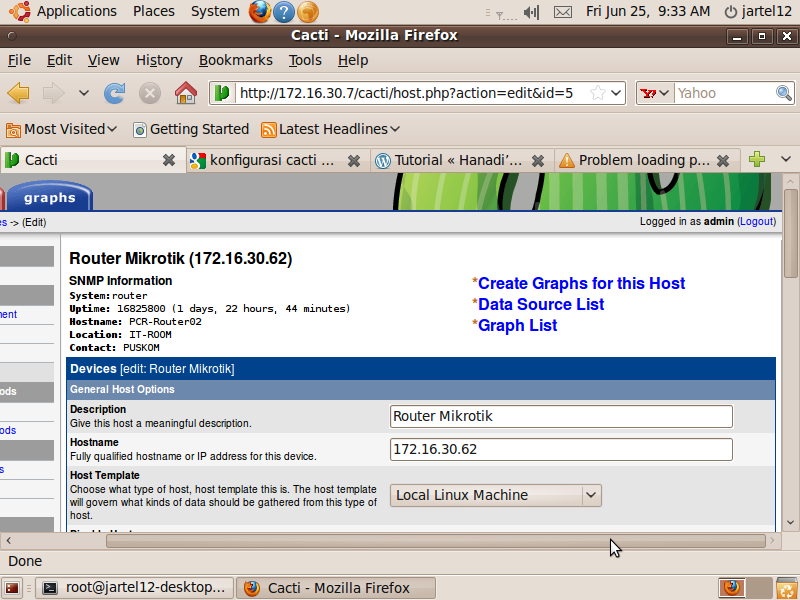The image size is (800, 600).
Task: Open a new tab with the green plus
Action: point(757,159)
